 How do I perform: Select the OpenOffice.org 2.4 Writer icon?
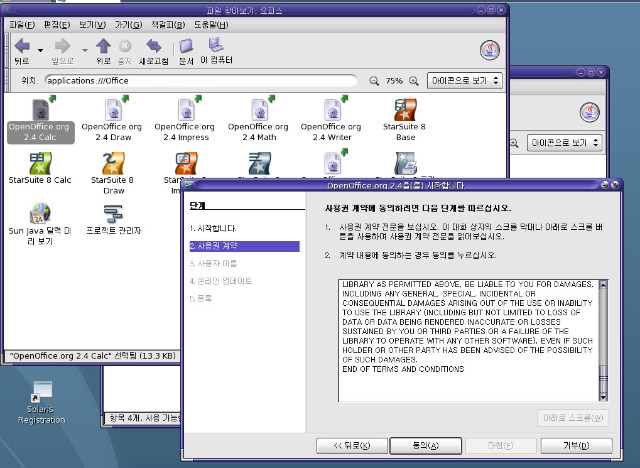tap(332, 109)
